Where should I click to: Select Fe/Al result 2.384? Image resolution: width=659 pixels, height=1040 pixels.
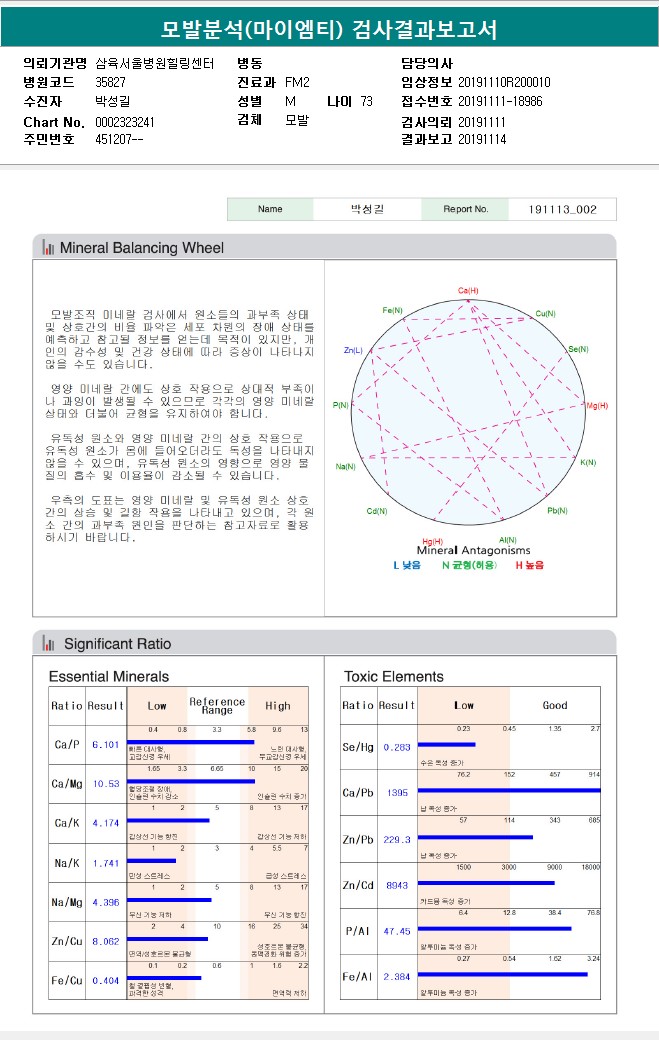397,976
